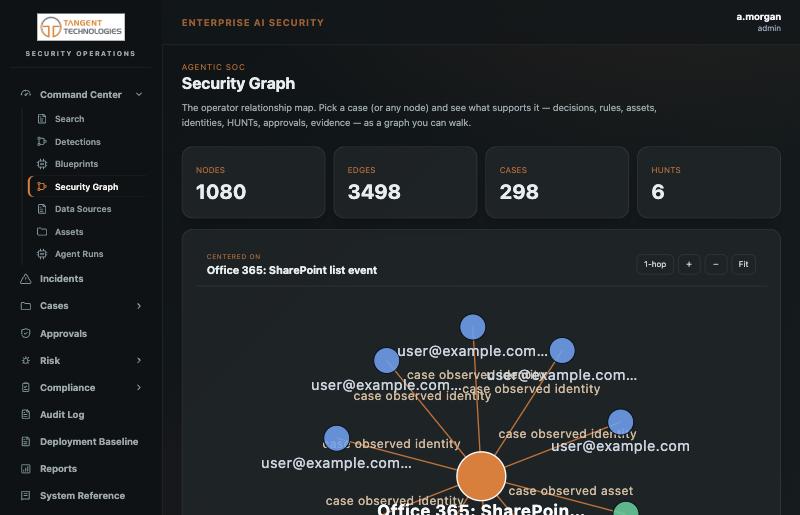Select Security Graph in the sidebar

click(x=86, y=187)
